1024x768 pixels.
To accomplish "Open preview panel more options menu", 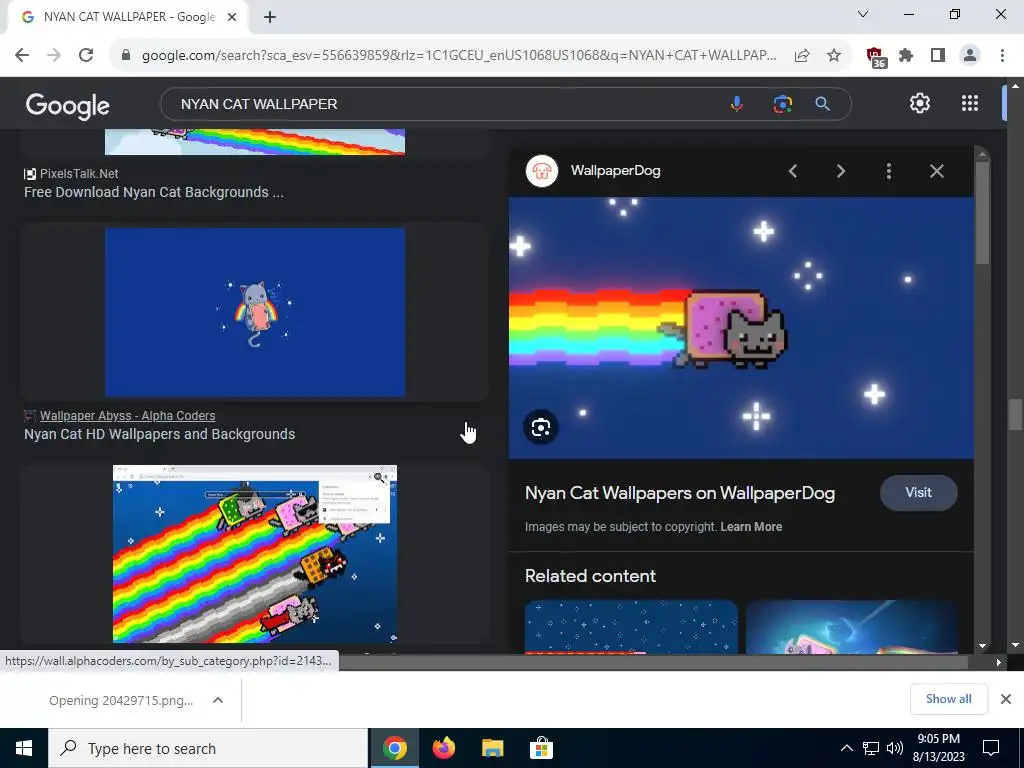I will (x=889, y=171).
